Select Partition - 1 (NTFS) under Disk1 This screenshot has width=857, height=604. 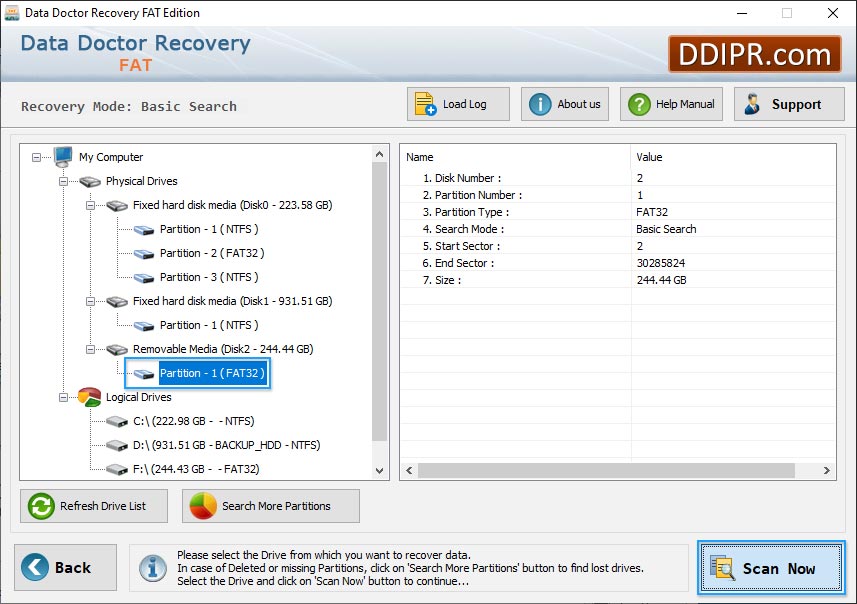pyautogui.click(x=209, y=325)
